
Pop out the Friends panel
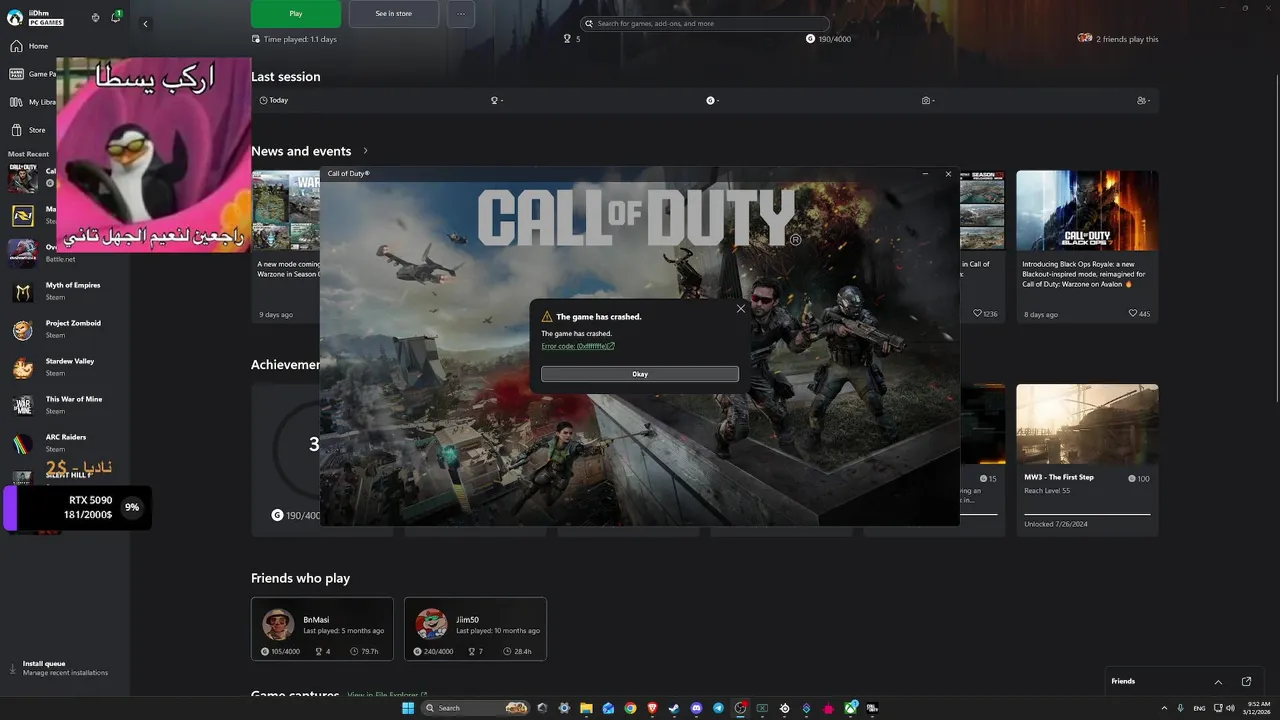(1246, 682)
